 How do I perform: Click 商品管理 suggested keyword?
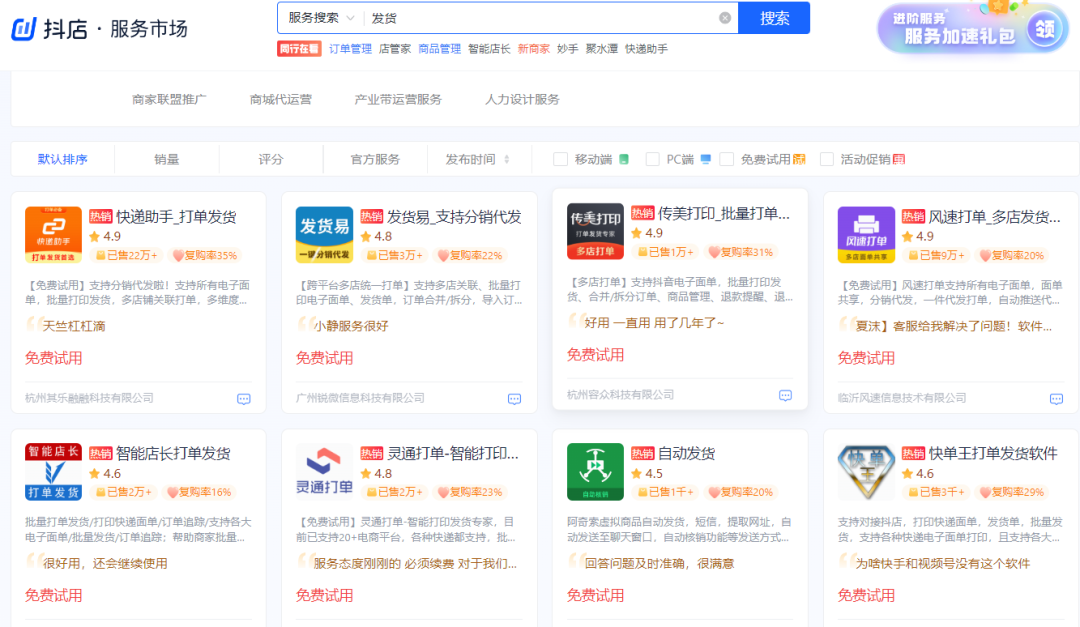coord(439,49)
